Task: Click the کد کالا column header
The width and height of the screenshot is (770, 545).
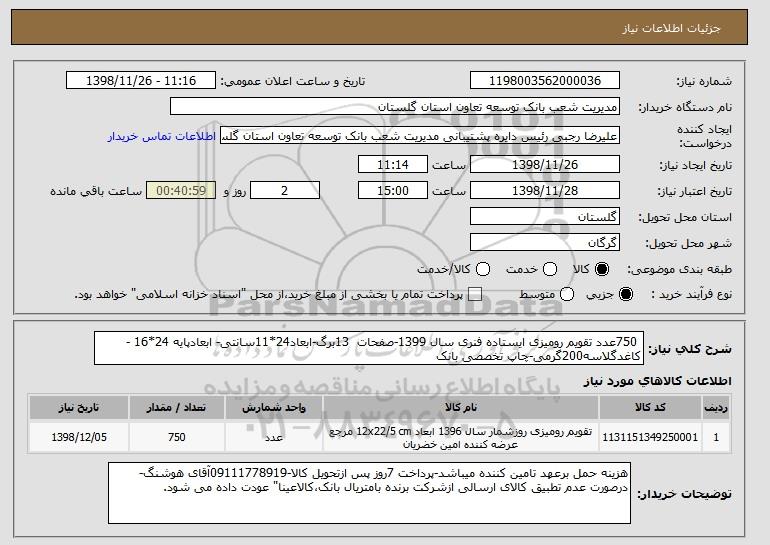Action: tap(650, 408)
